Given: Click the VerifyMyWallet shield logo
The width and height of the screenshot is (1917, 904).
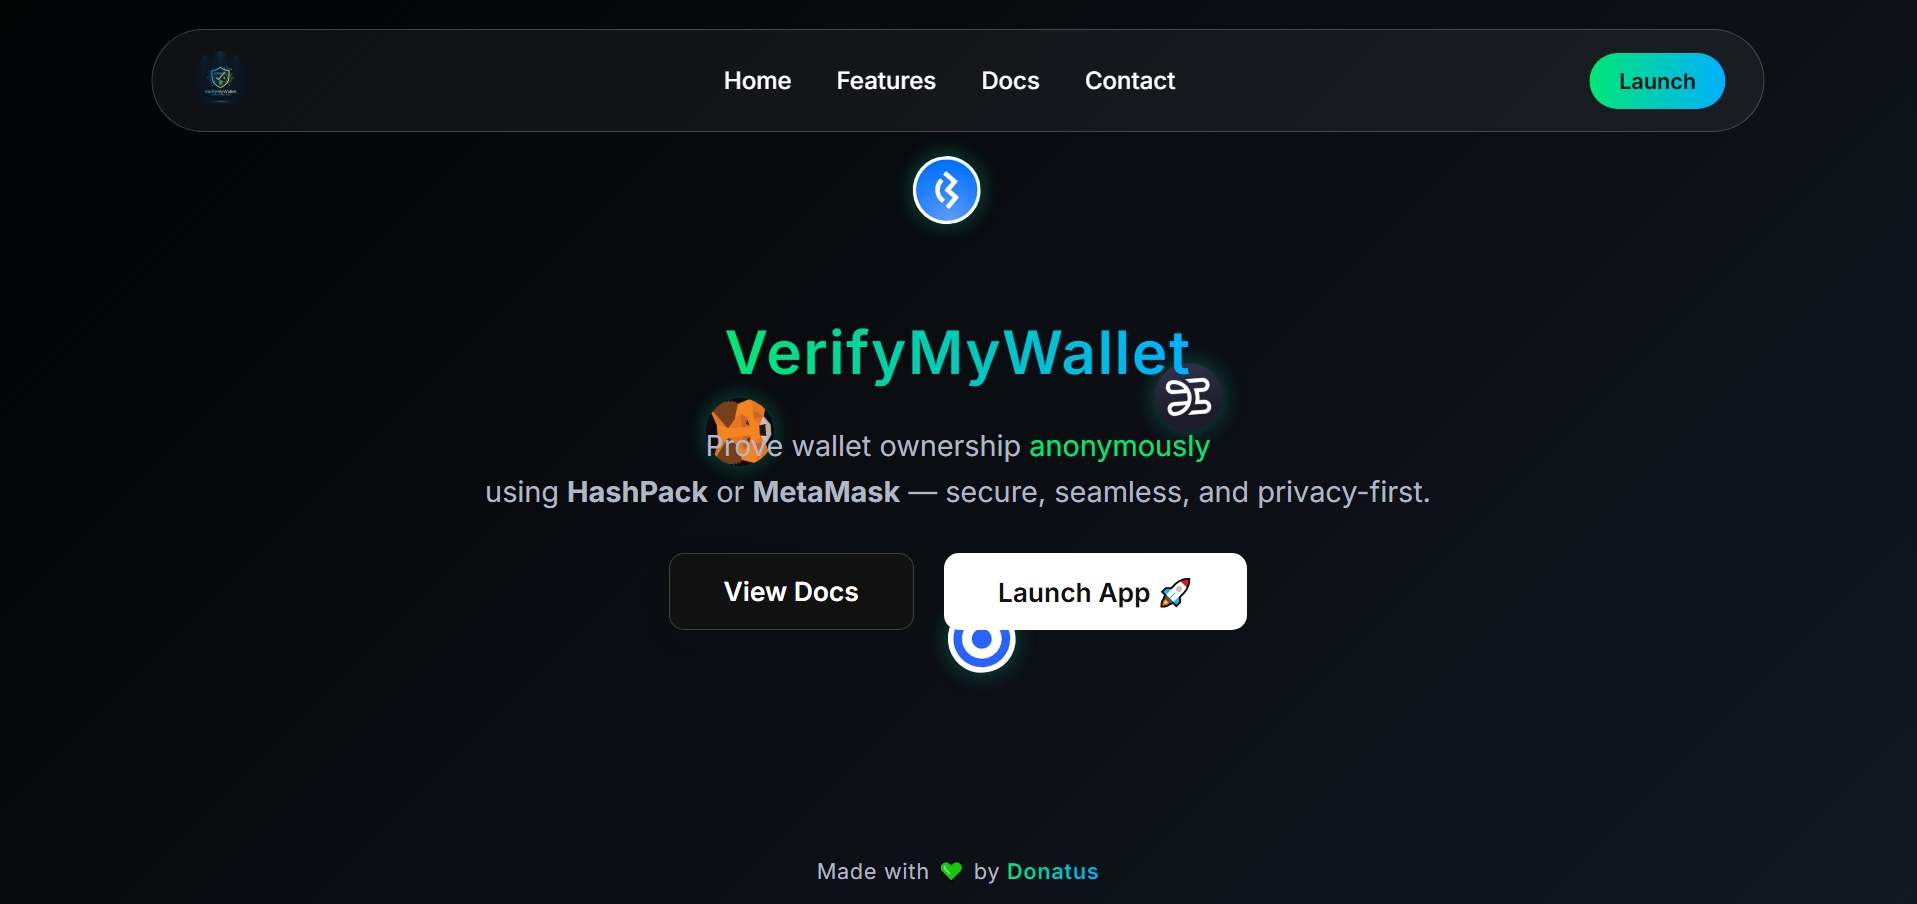Looking at the screenshot, I should click(x=221, y=79).
